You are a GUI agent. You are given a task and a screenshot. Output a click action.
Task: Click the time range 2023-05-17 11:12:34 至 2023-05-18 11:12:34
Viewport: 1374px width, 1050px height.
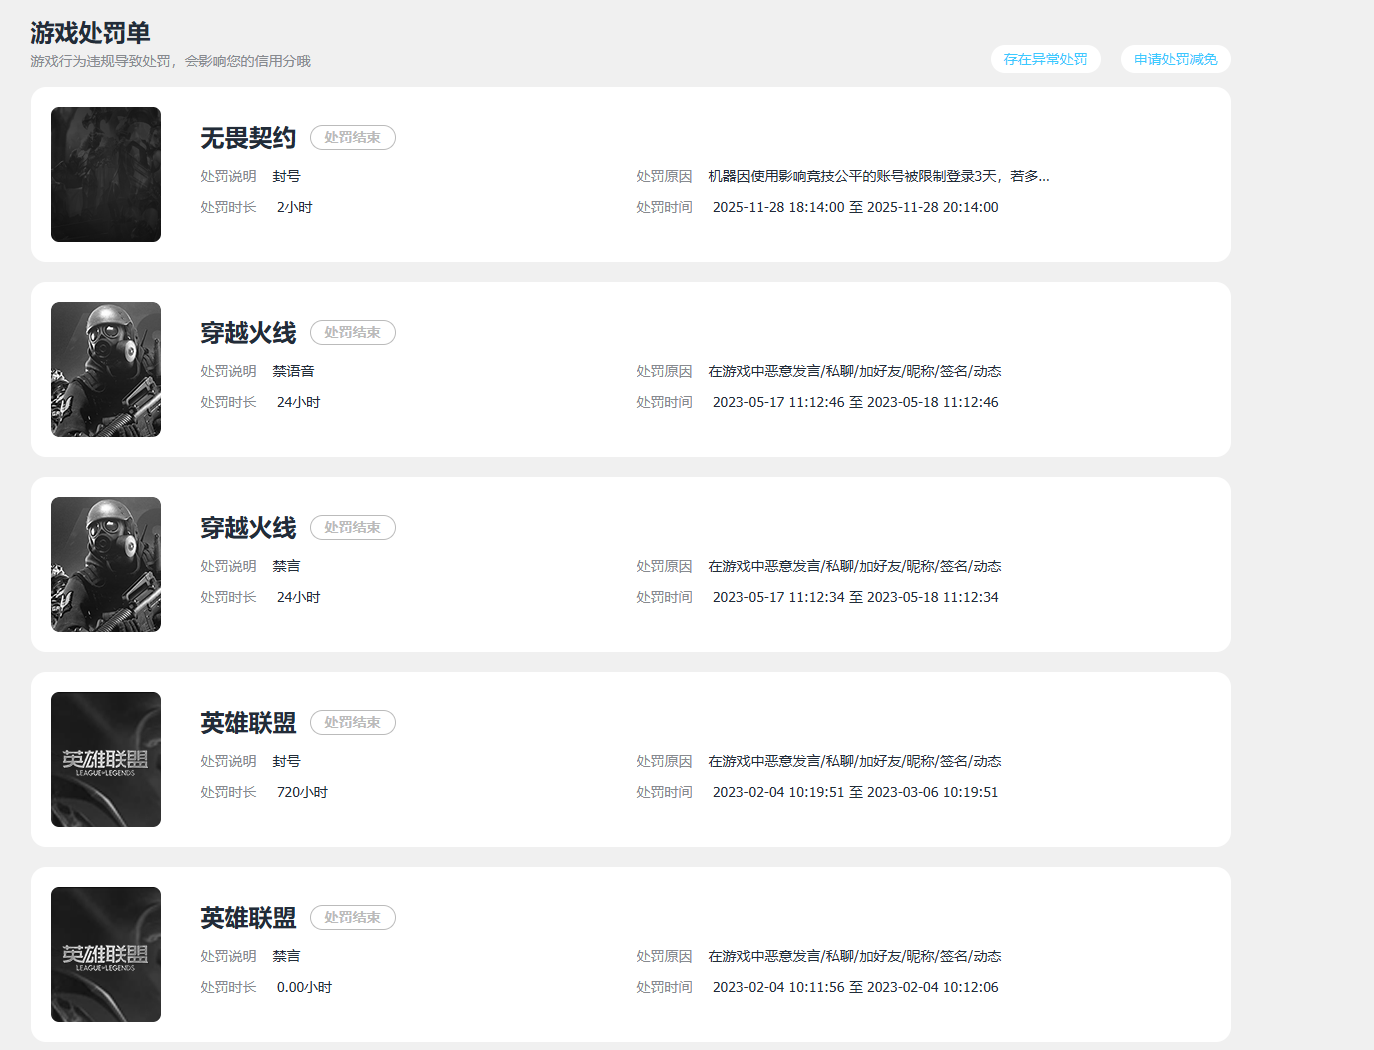click(856, 597)
